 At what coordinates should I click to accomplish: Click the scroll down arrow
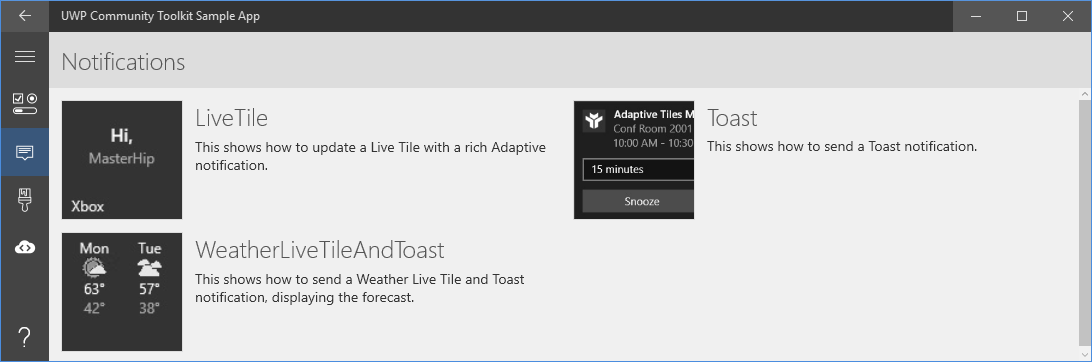click(x=1084, y=355)
